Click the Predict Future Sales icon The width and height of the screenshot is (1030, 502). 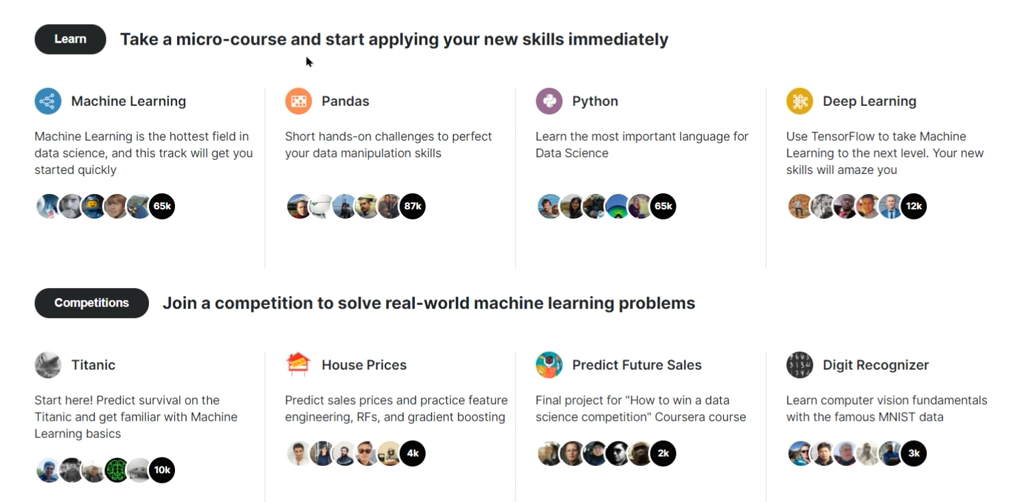pos(549,365)
